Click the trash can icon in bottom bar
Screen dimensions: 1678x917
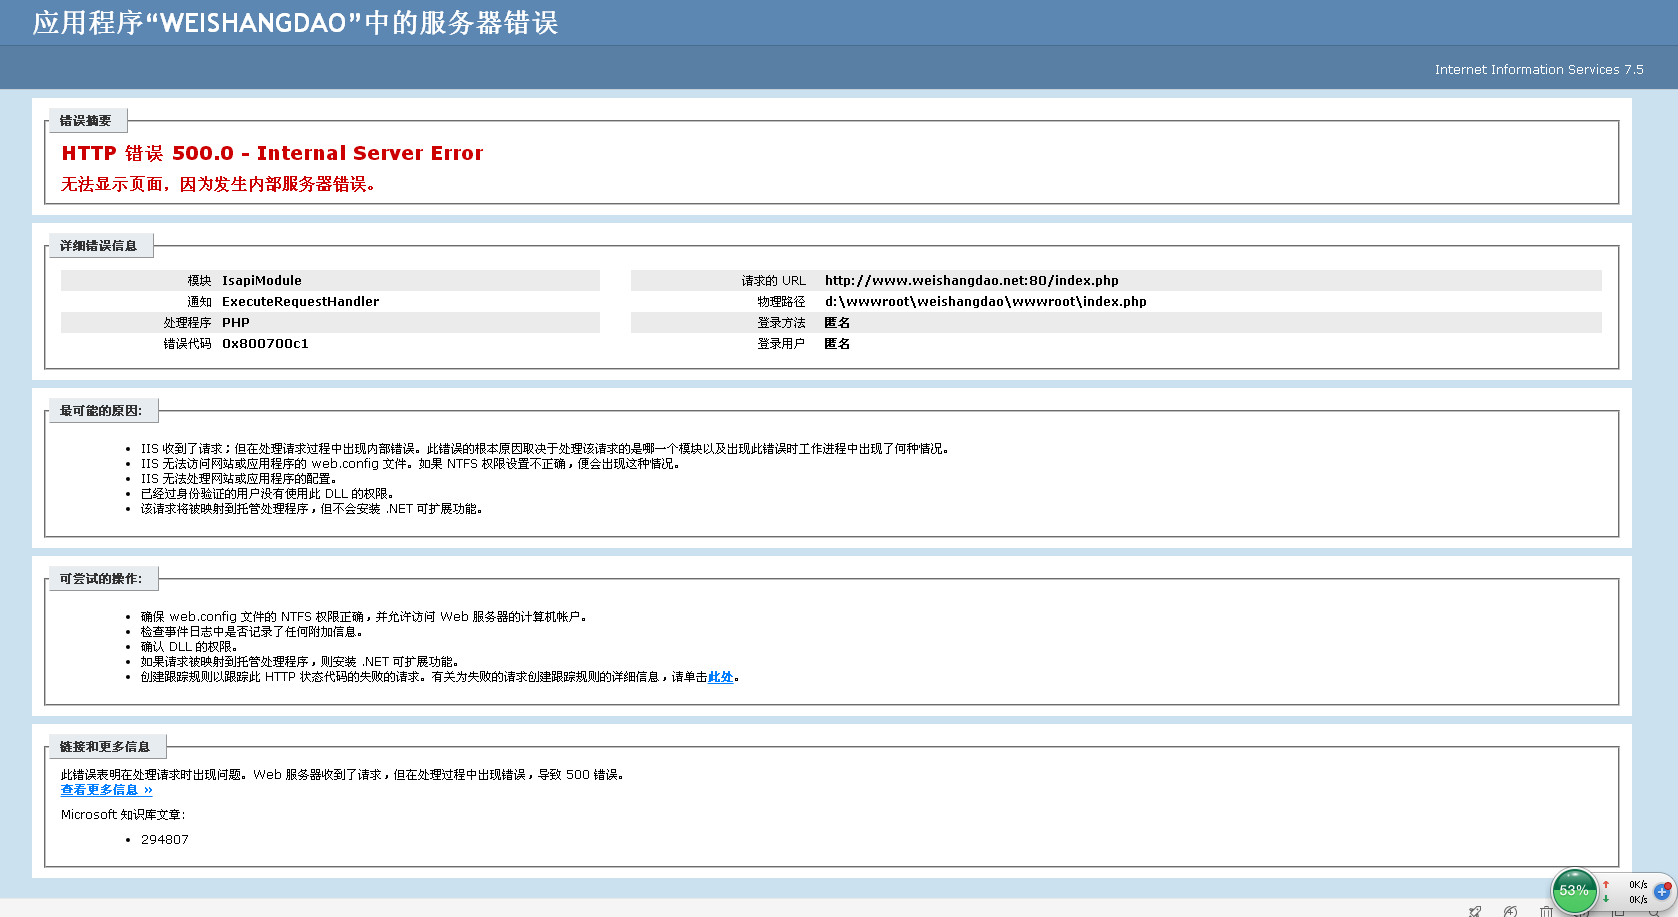tap(1546, 911)
